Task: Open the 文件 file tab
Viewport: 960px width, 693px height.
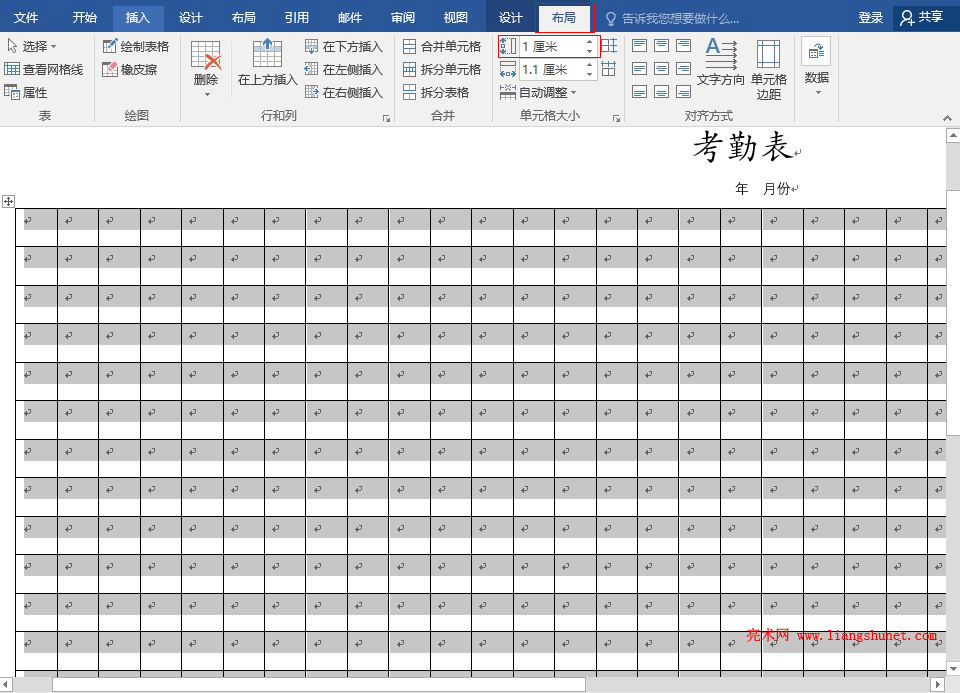Action: coord(26,17)
